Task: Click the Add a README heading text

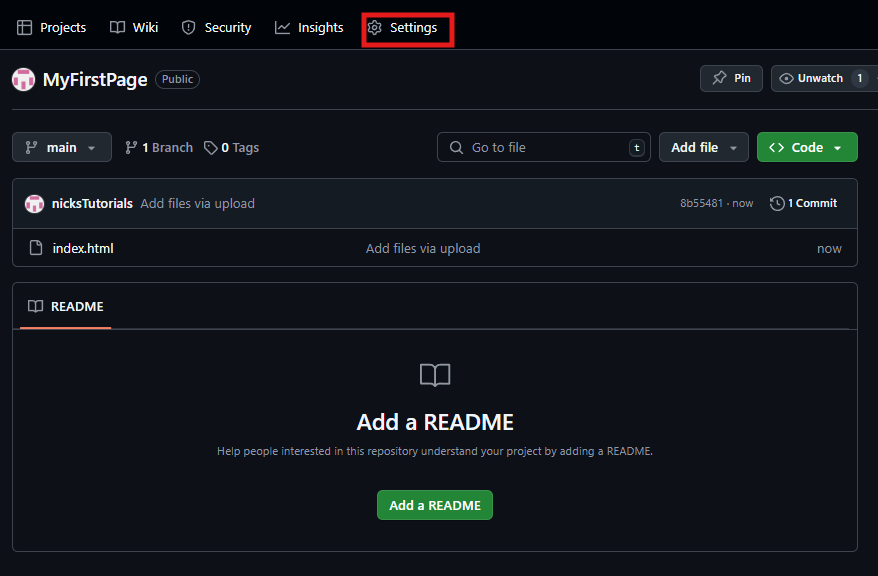Action: pos(435,422)
